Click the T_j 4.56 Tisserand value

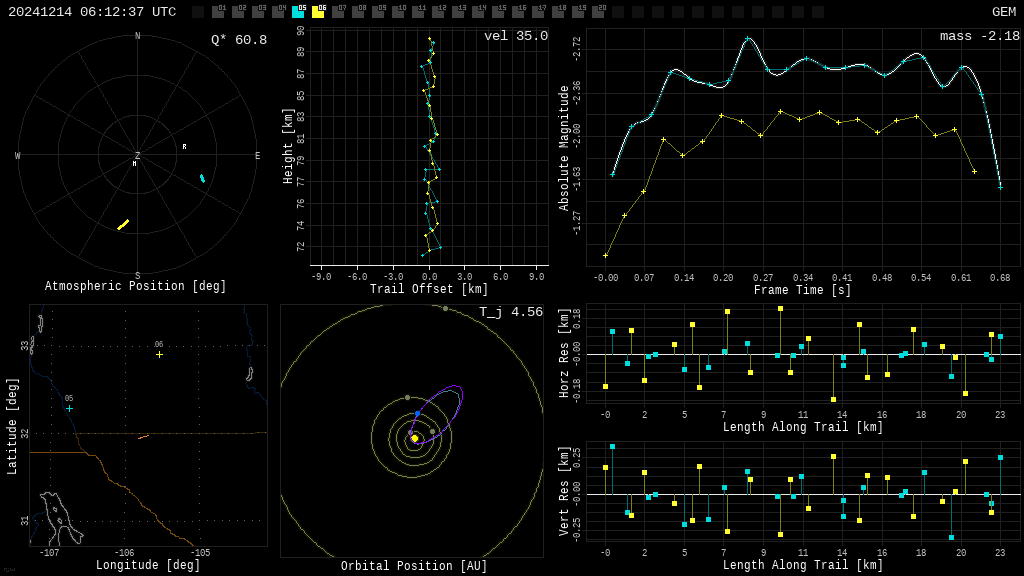click(510, 312)
